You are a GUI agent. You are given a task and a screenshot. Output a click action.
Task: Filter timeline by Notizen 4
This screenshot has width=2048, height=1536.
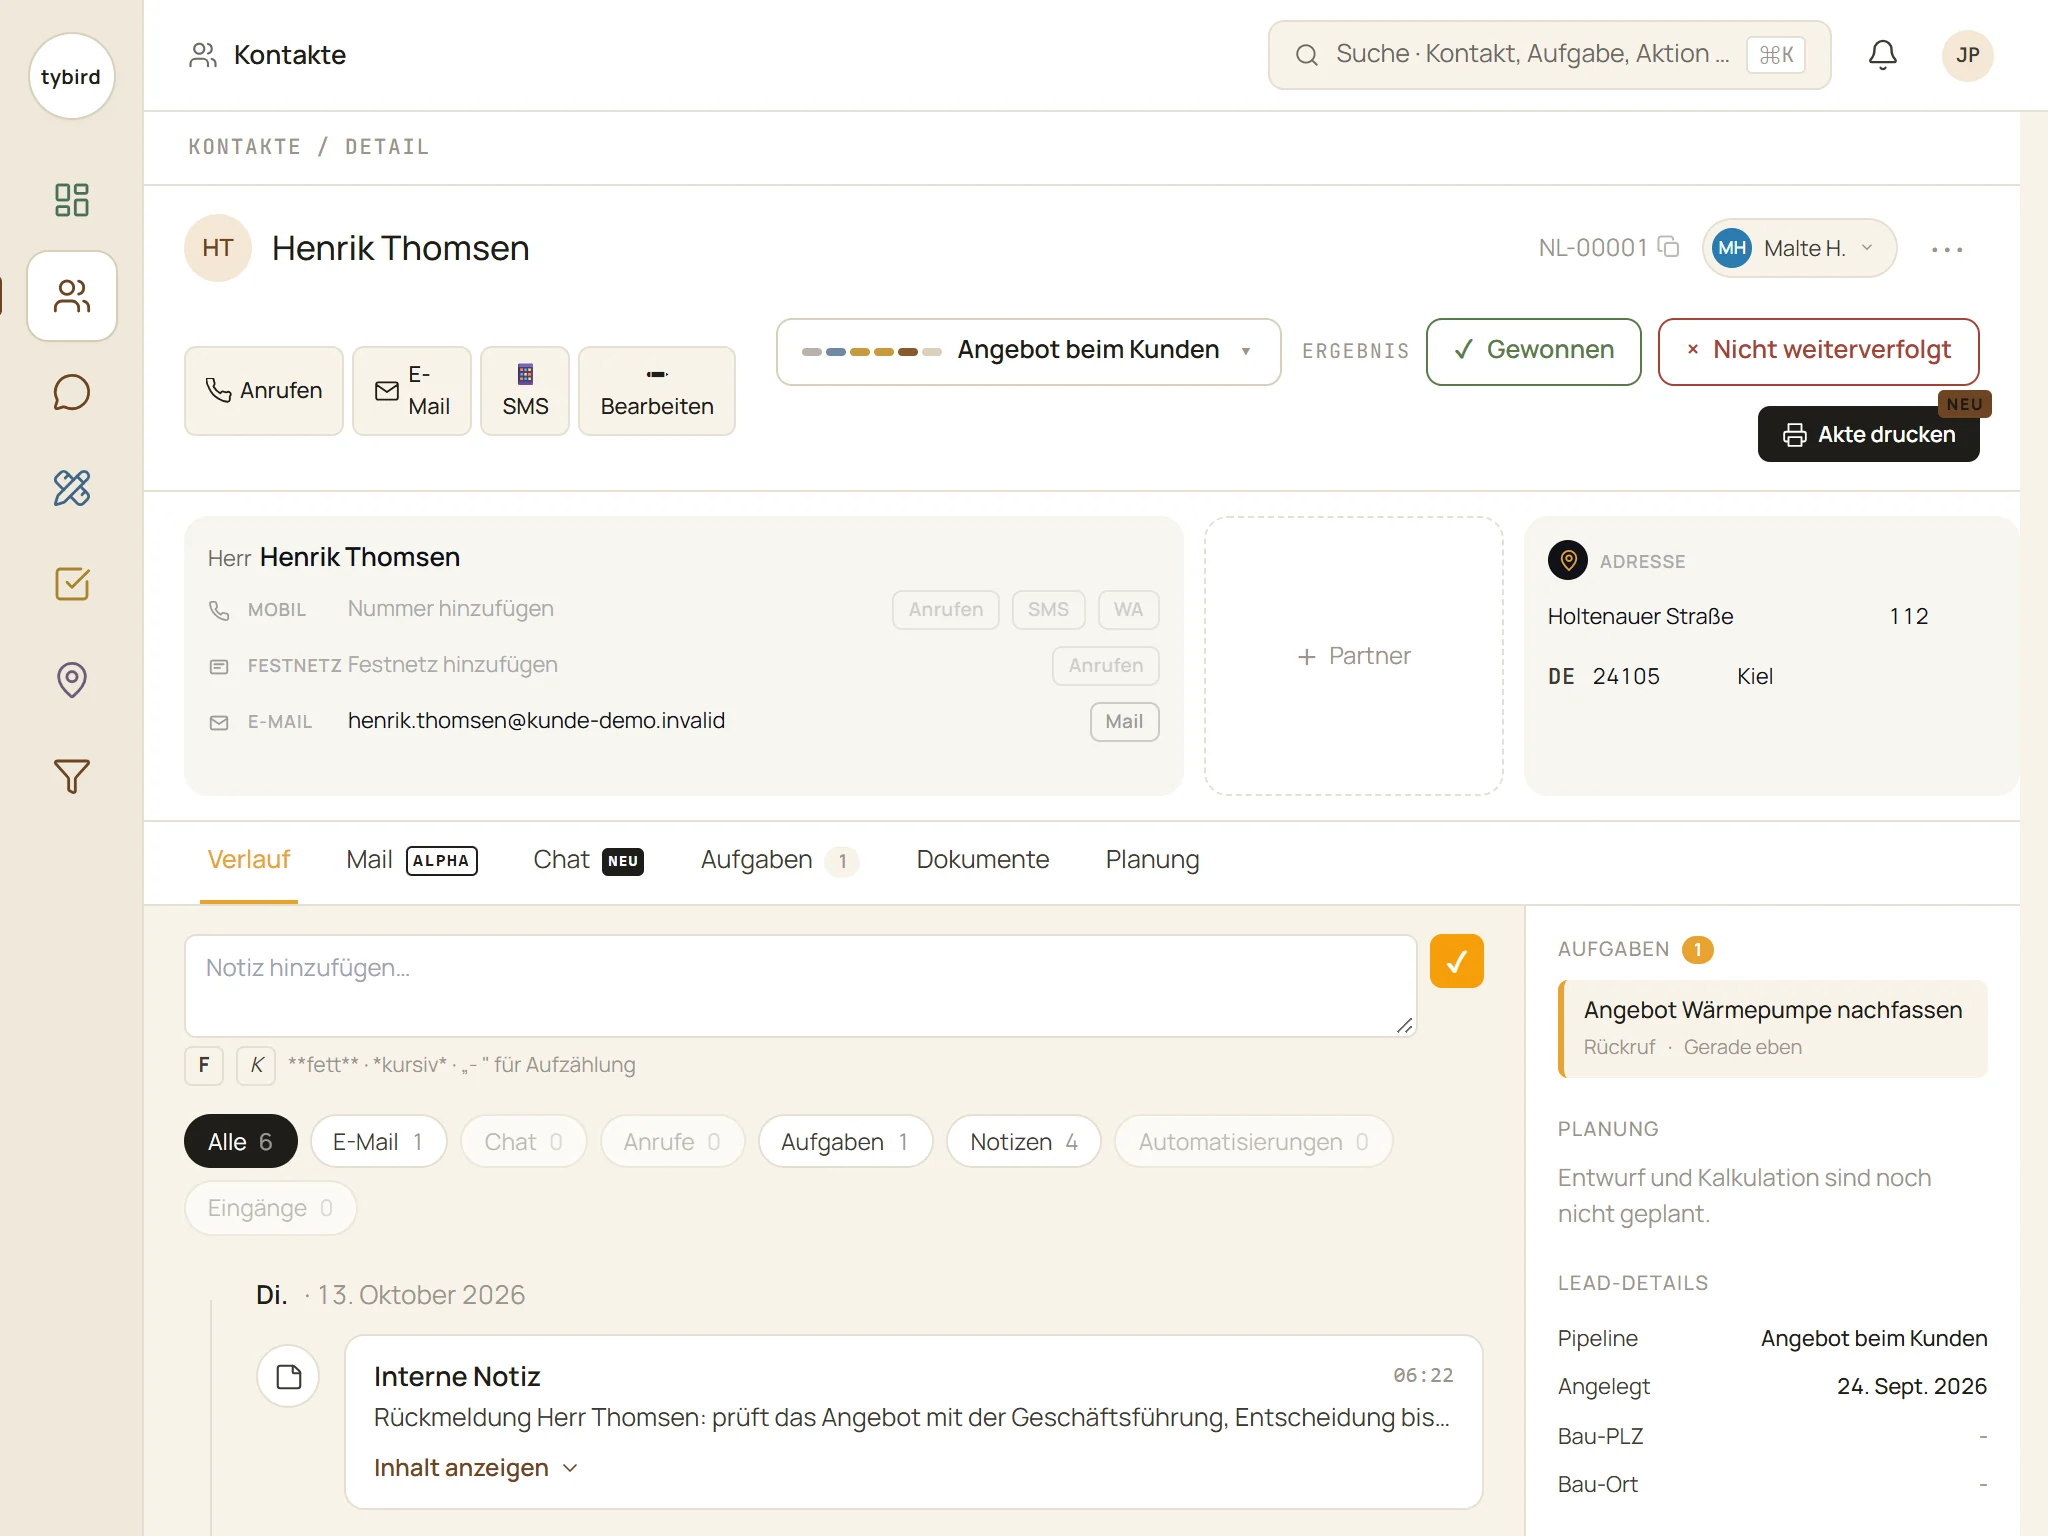click(1024, 1141)
